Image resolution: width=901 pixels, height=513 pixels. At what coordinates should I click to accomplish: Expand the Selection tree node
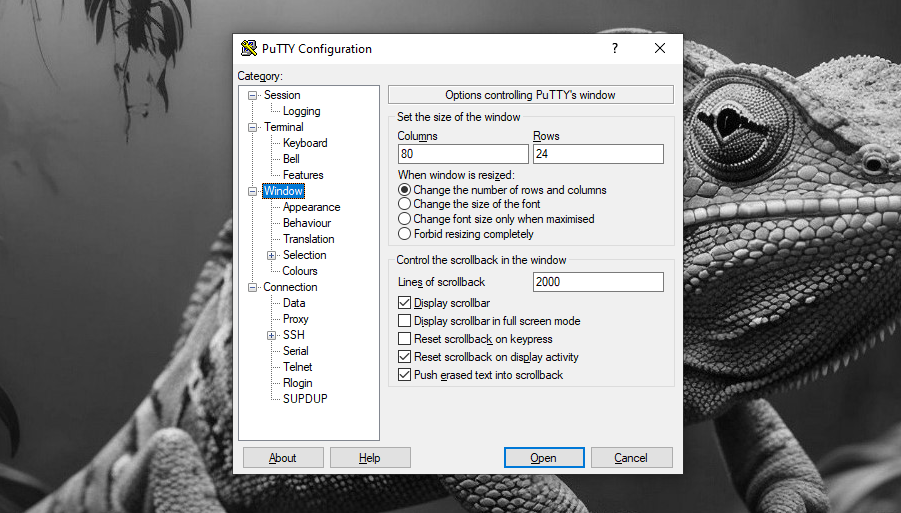coord(272,255)
